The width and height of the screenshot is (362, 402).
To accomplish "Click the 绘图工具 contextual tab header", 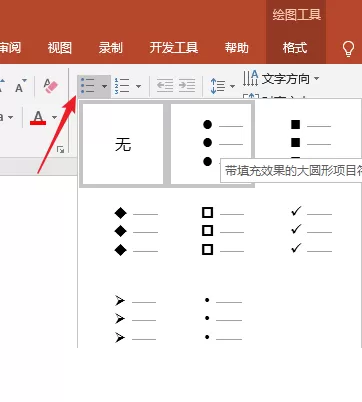I will click(296, 15).
